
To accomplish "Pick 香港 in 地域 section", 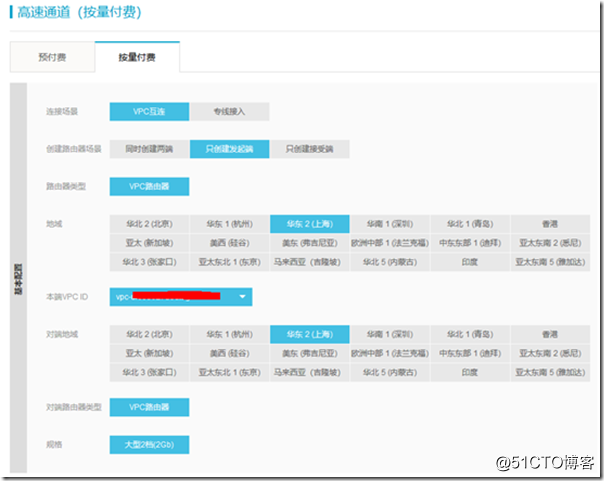I will click(x=550, y=224).
